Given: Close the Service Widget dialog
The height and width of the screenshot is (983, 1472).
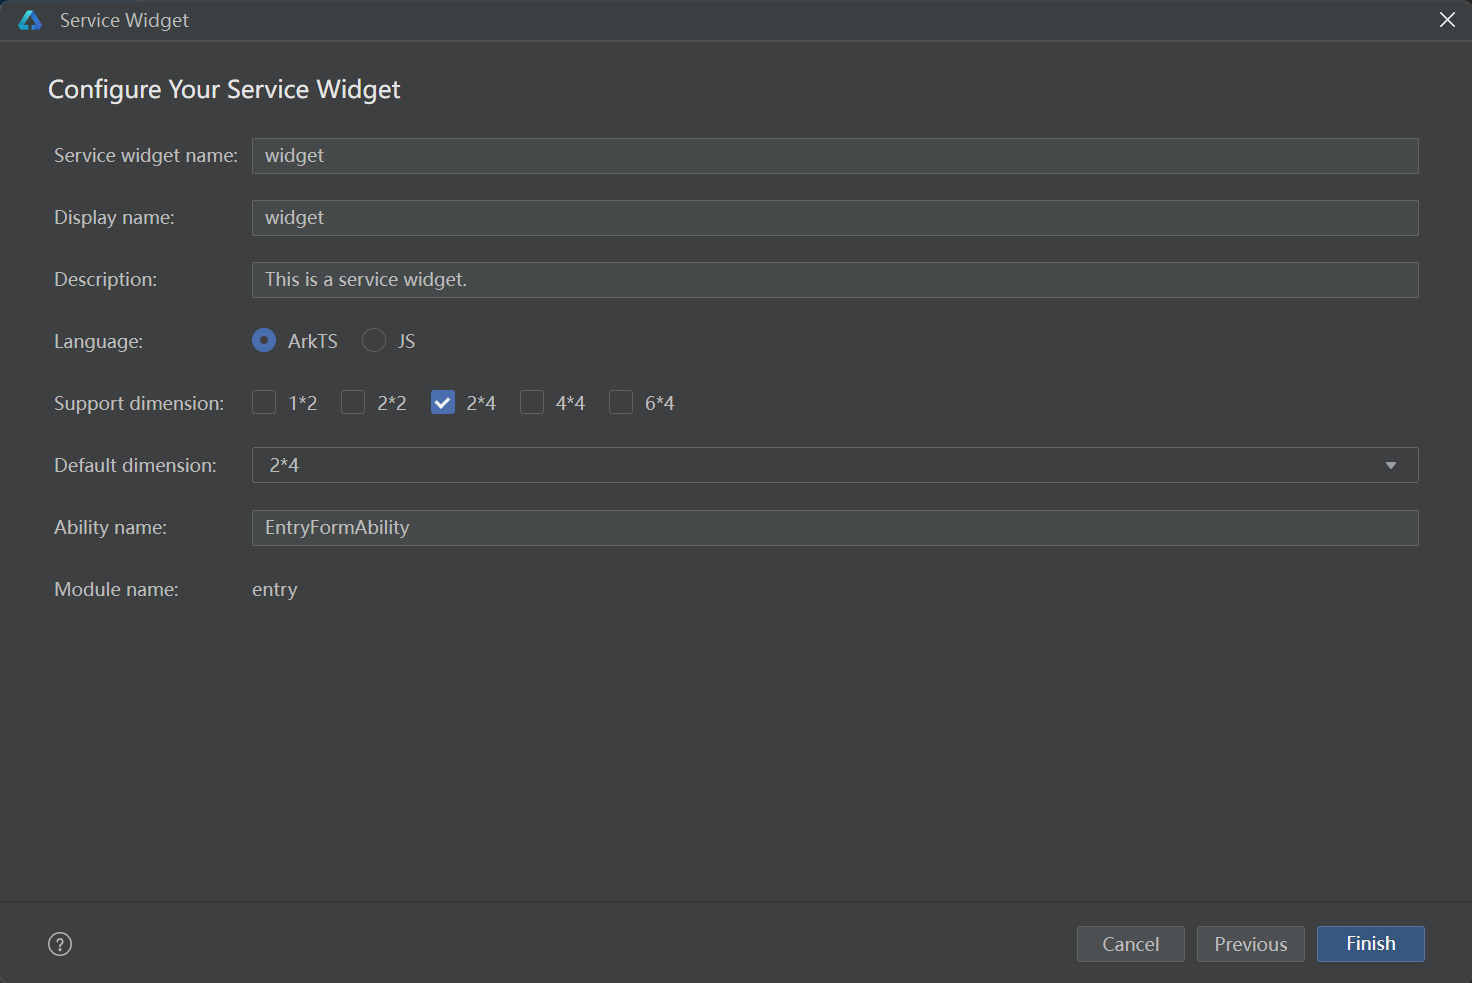Looking at the screenshot, I should click(x=1446, y=20).
